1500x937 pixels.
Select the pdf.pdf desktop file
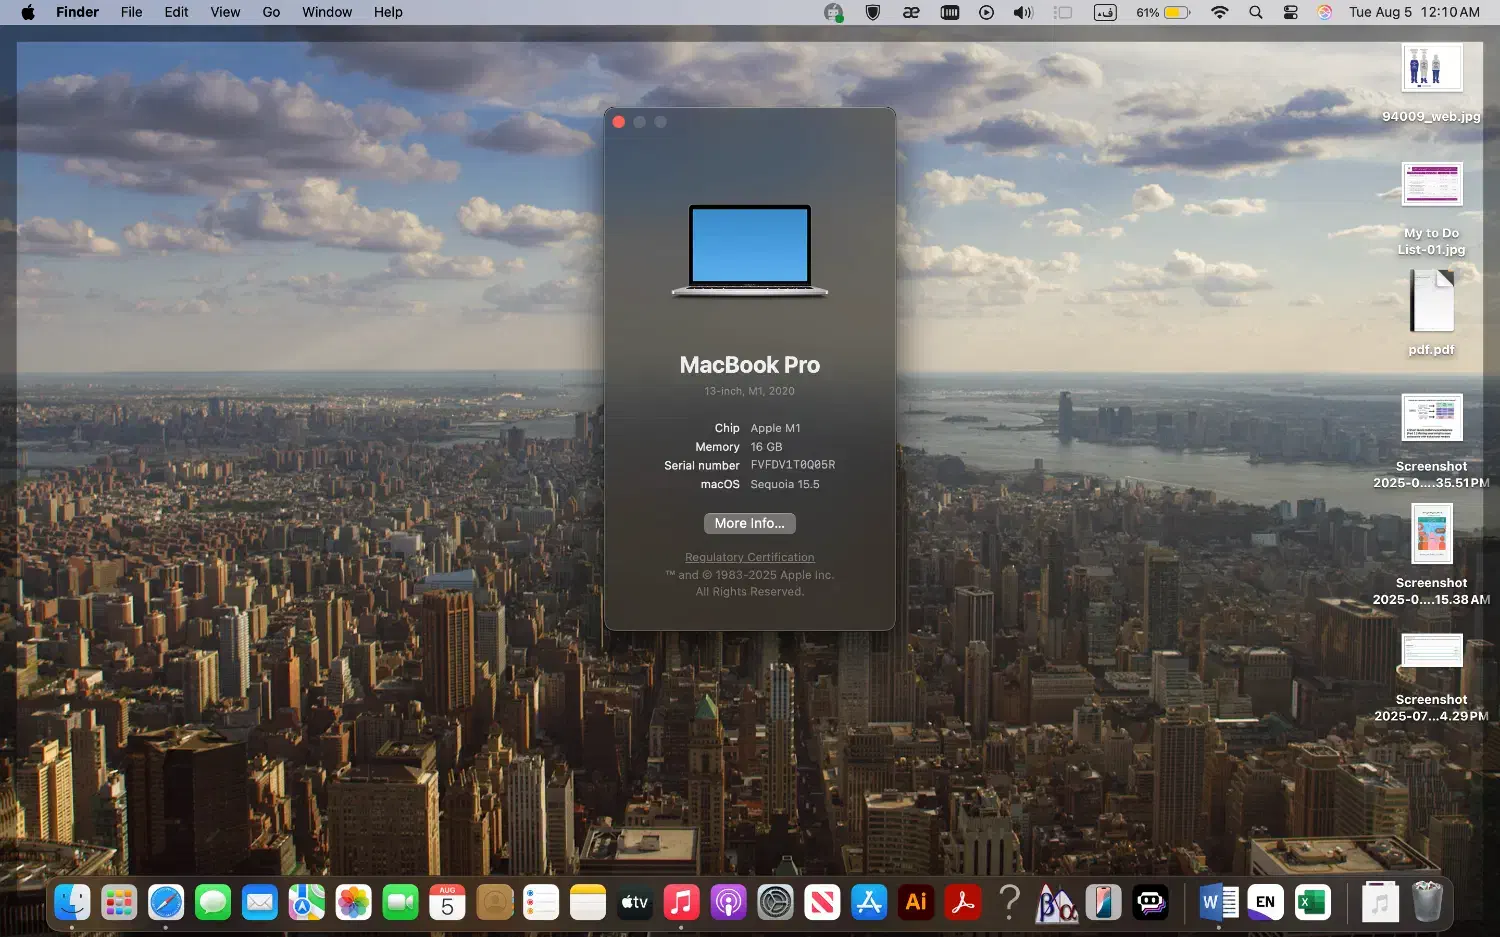click(1431, 313)
